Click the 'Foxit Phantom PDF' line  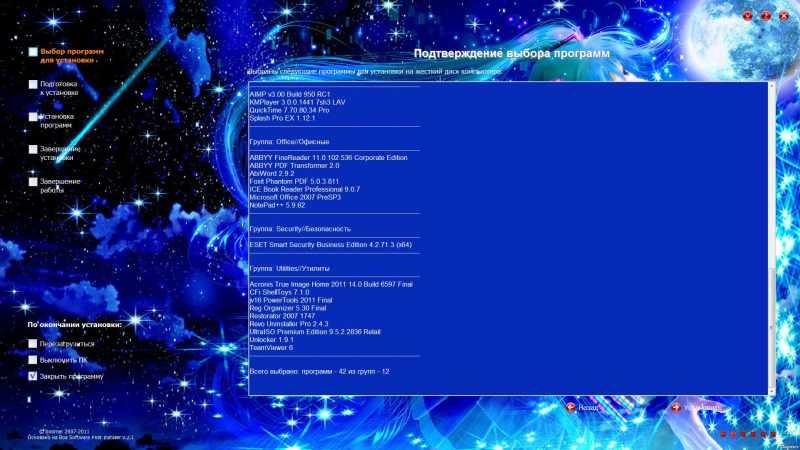[x=294, y=181]
